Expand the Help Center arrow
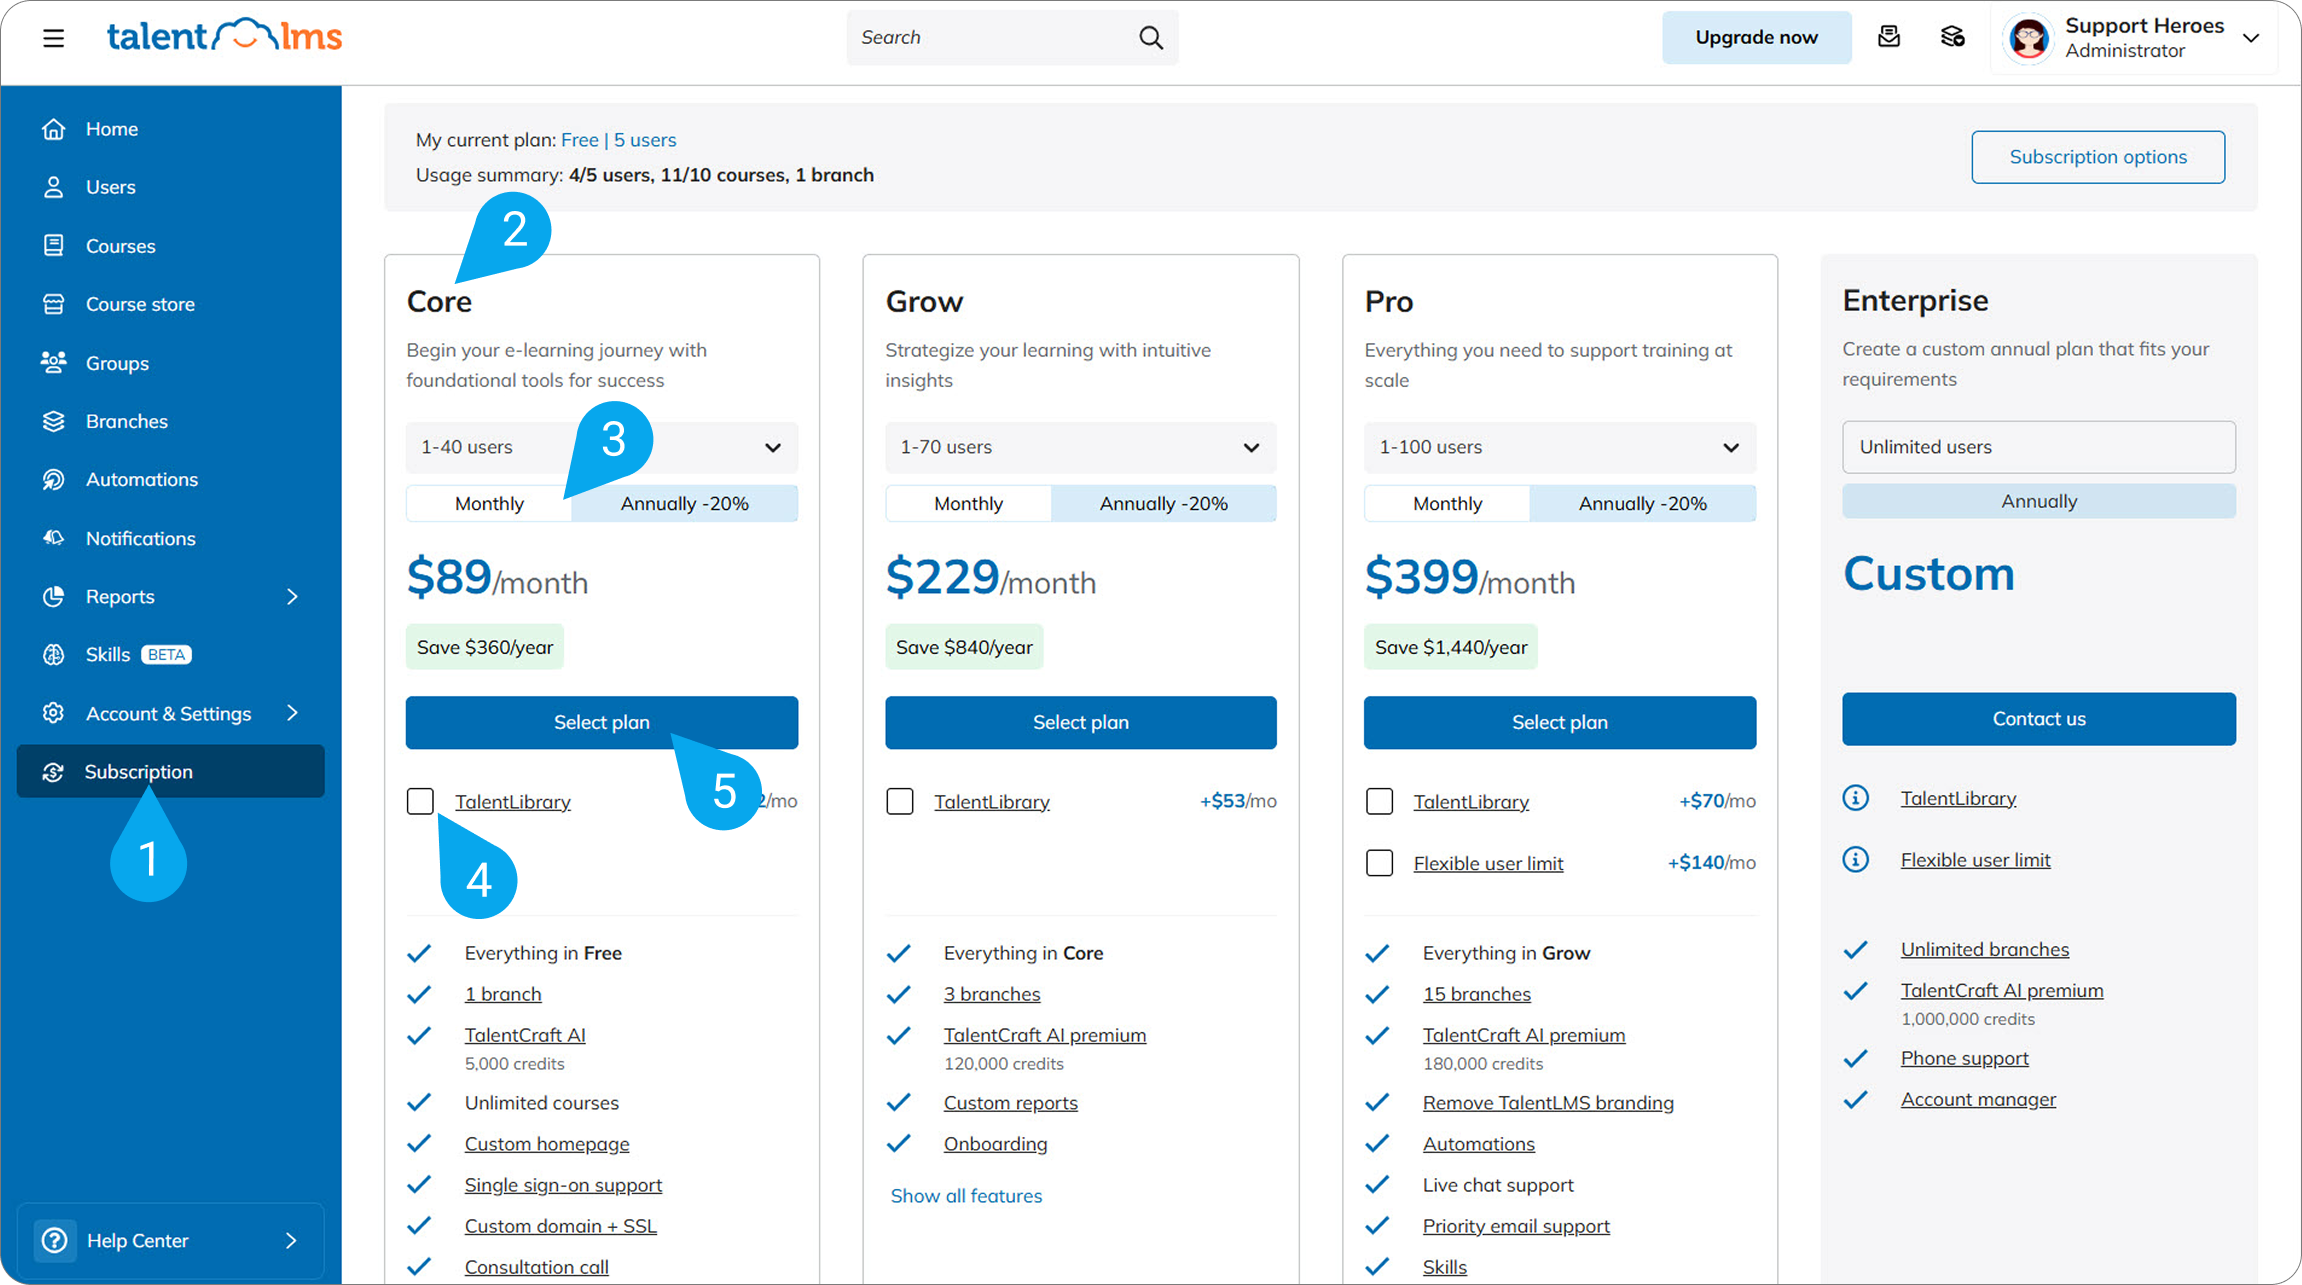The width and height of the screenshot is (2302, 1285). tap(291, 1240)
